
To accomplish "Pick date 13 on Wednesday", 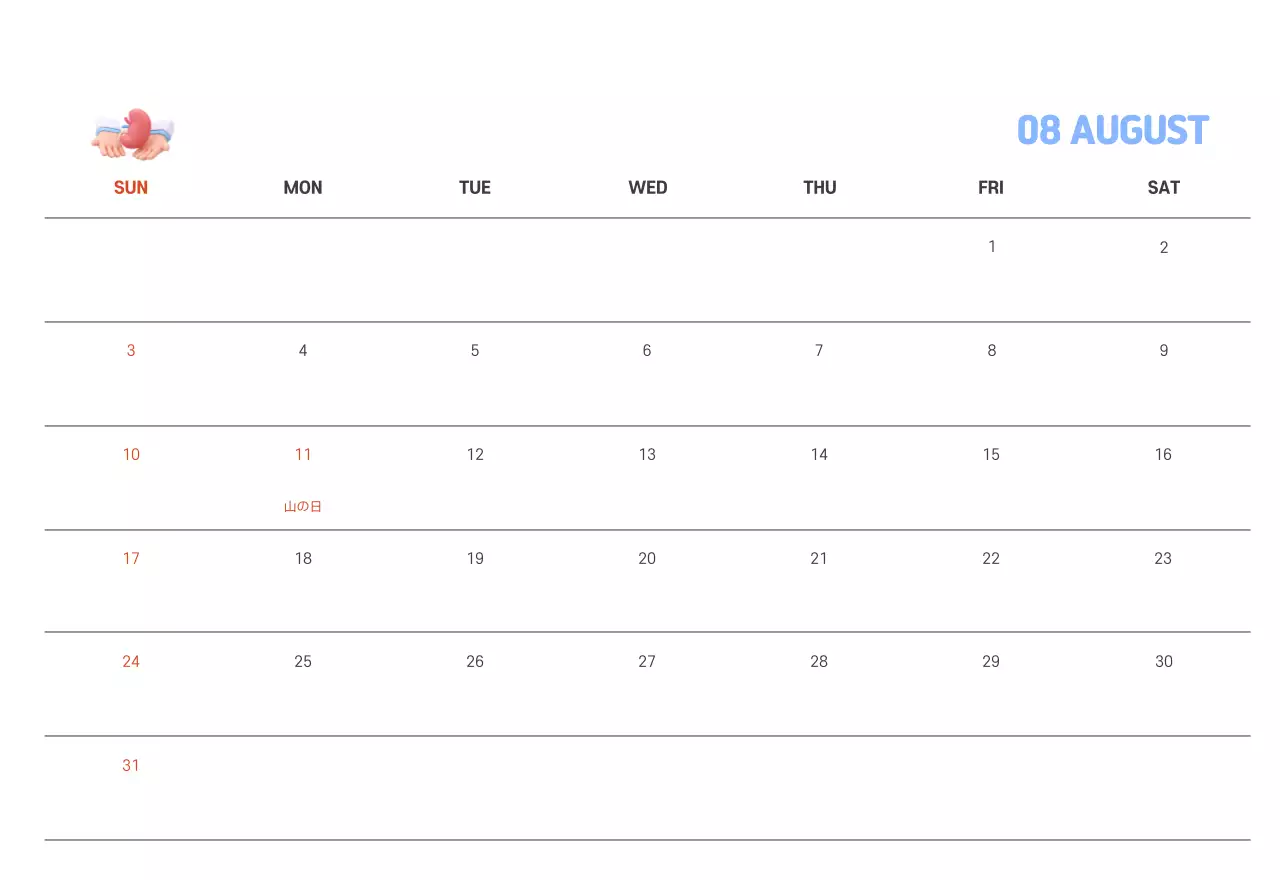I will coord(647,455).
